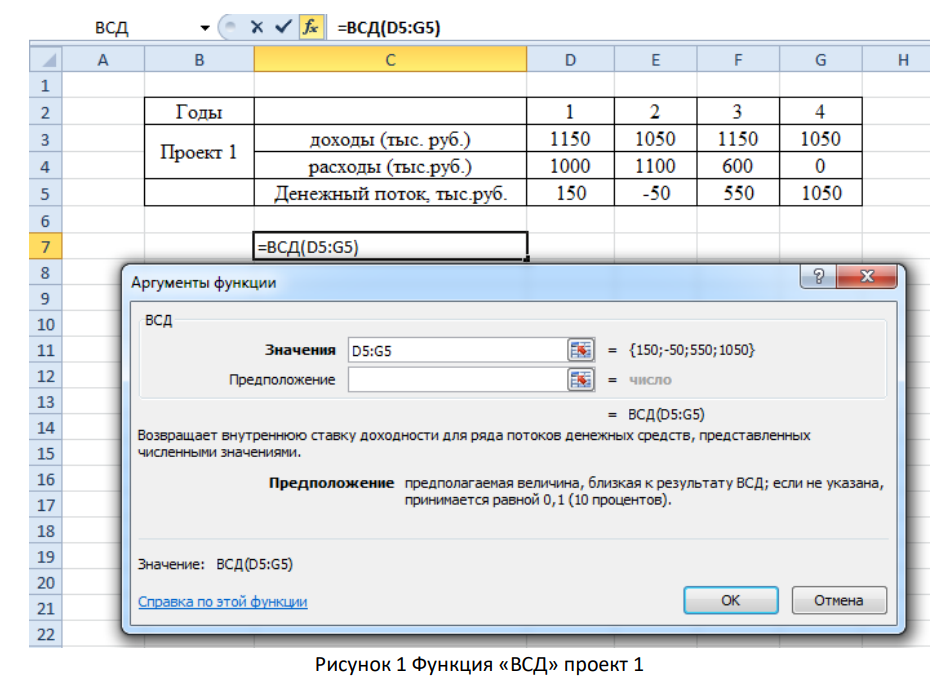Select column G header
This screenshot has height=688, width=936.
pos(821,60)
